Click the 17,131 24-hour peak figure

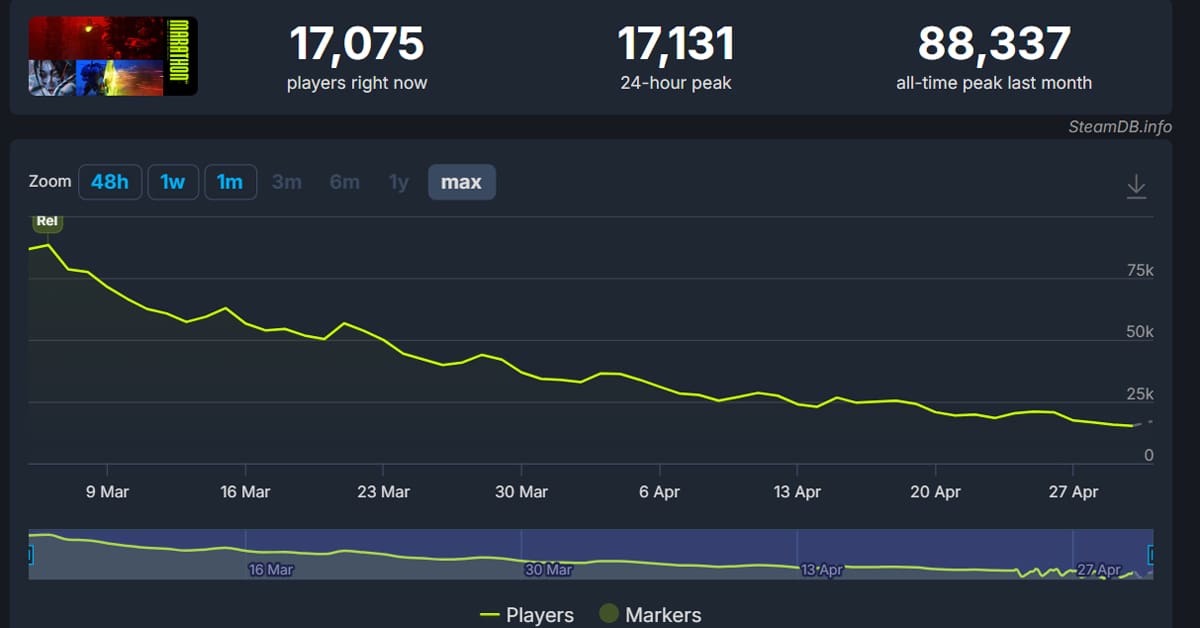pyautogui.click(x=676, y=44)
